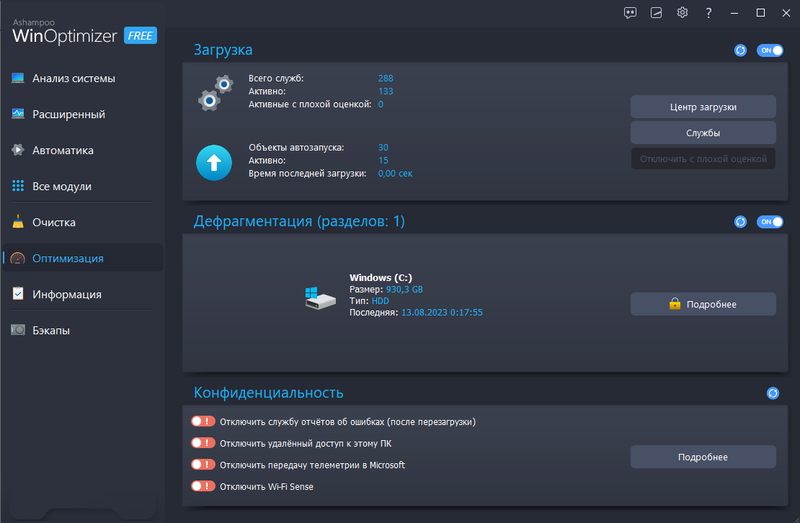Click total services value 288
Viewport: 800px width, 523px height.
pos(385,78)
